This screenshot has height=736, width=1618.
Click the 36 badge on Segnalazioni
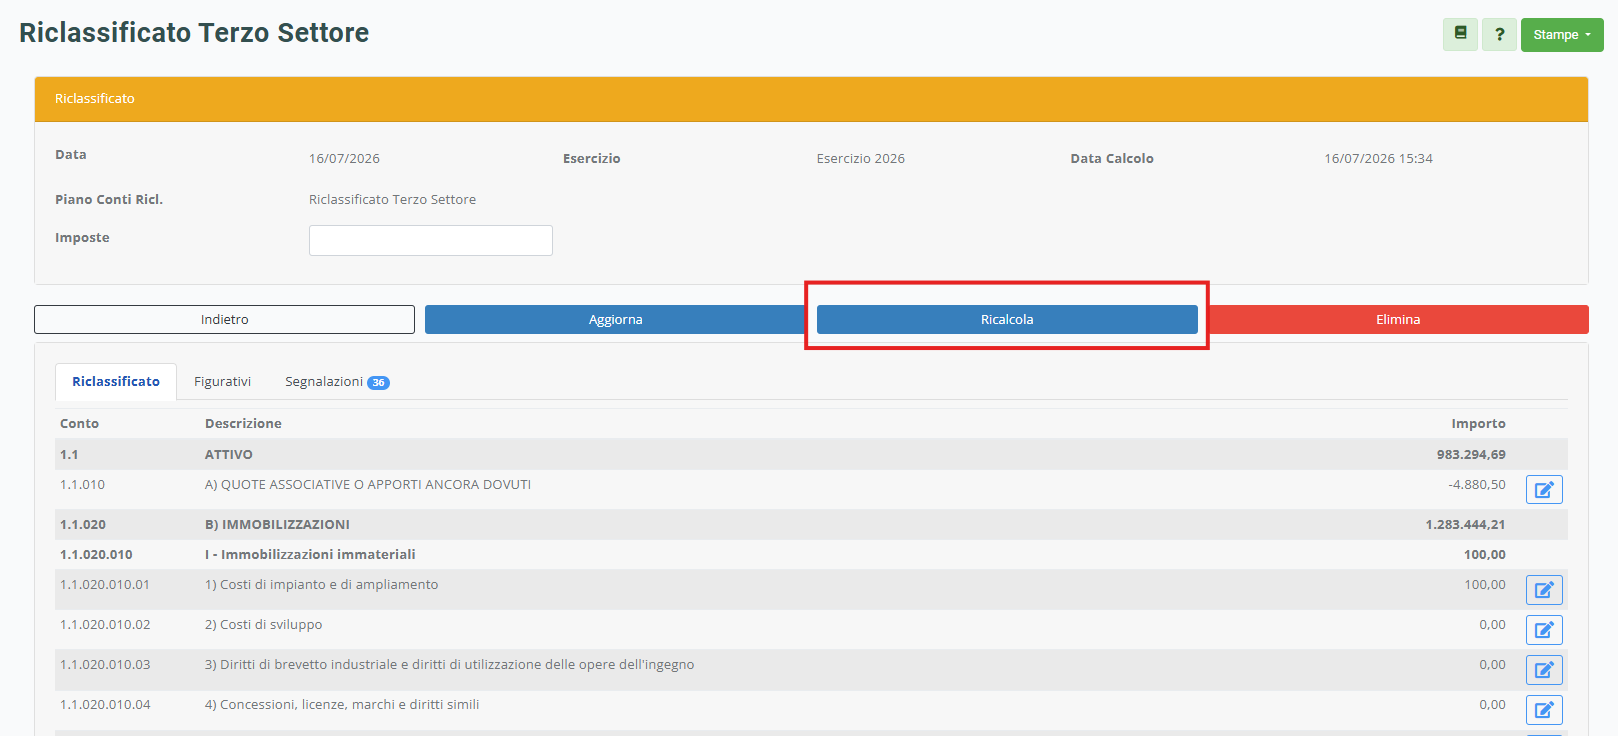(379, 382)
